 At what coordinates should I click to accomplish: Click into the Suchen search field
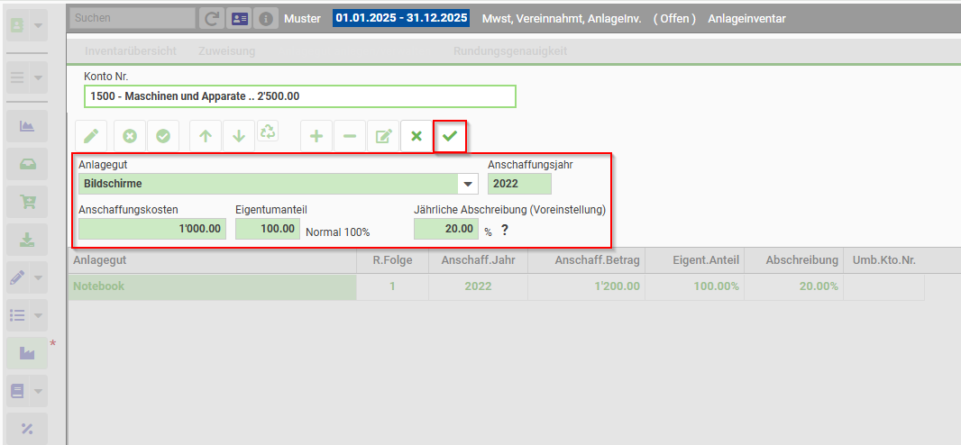(x=132, y=18)
